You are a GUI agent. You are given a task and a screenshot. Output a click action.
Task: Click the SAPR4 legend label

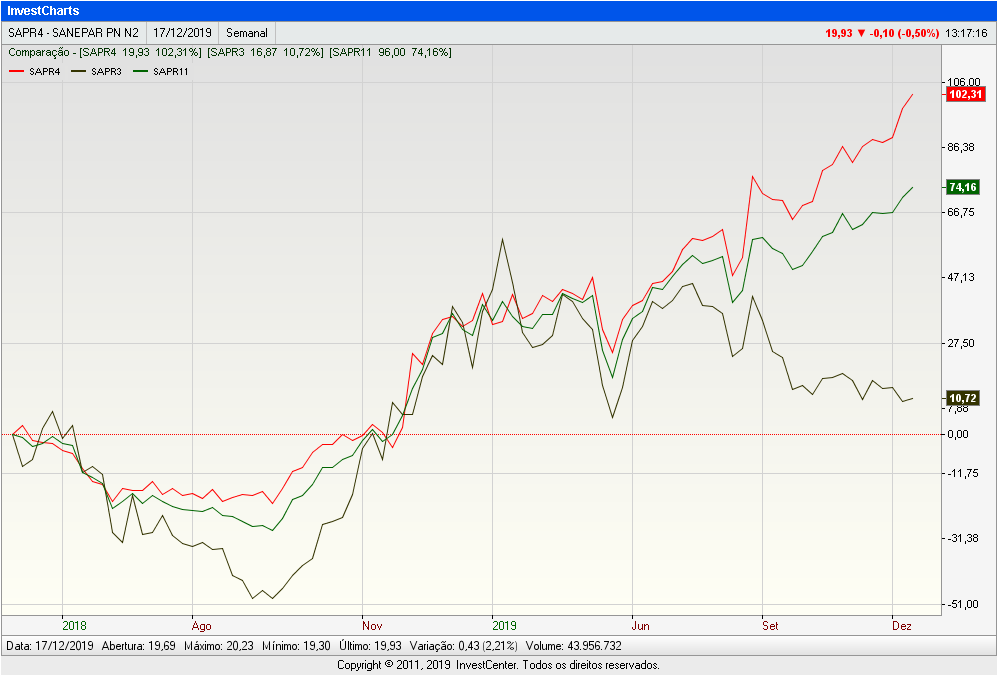[45, 71]
